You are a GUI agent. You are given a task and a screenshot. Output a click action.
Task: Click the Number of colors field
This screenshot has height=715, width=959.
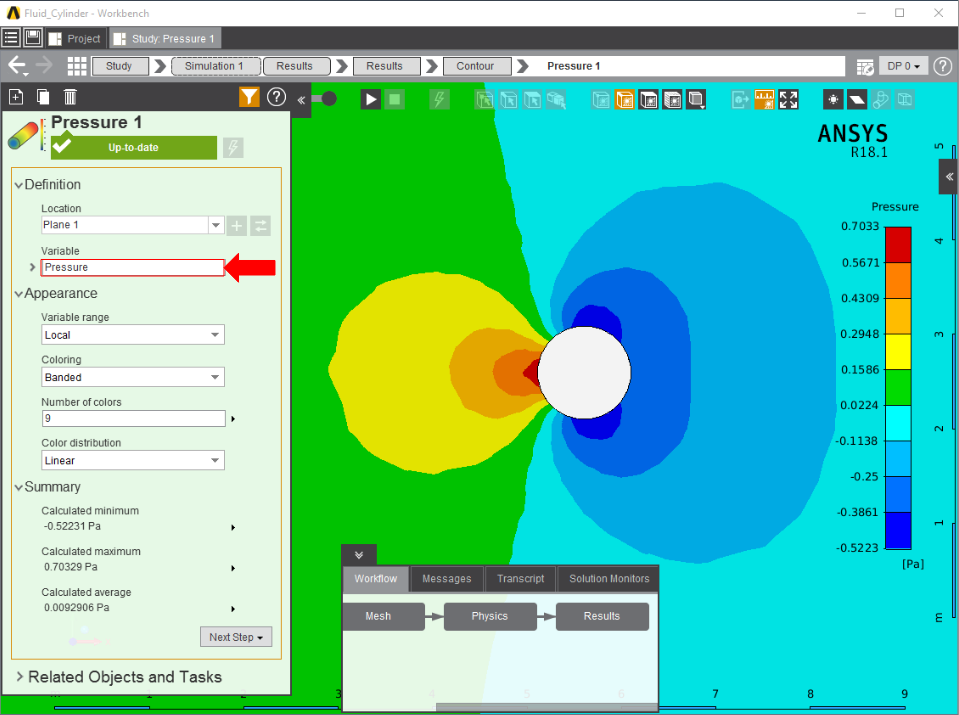pos(133,418)
